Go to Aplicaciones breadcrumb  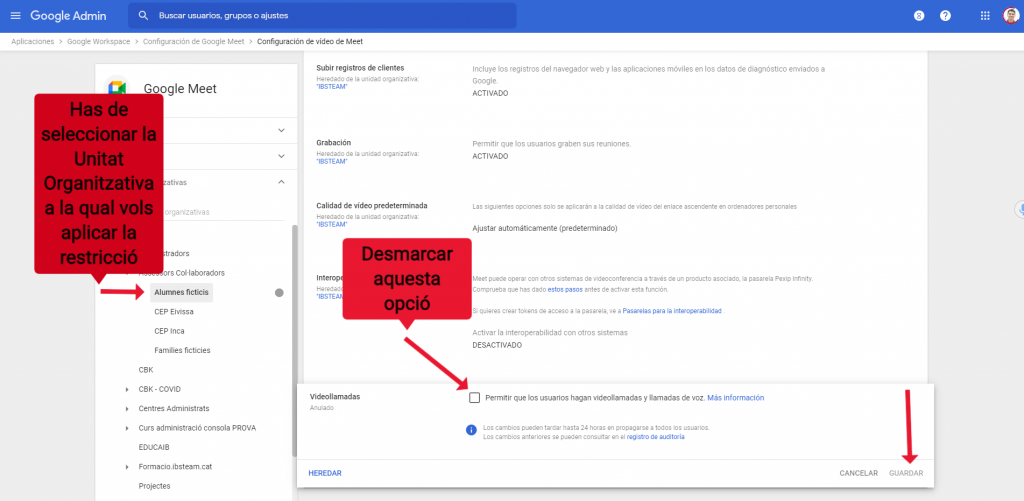[33, 41]
